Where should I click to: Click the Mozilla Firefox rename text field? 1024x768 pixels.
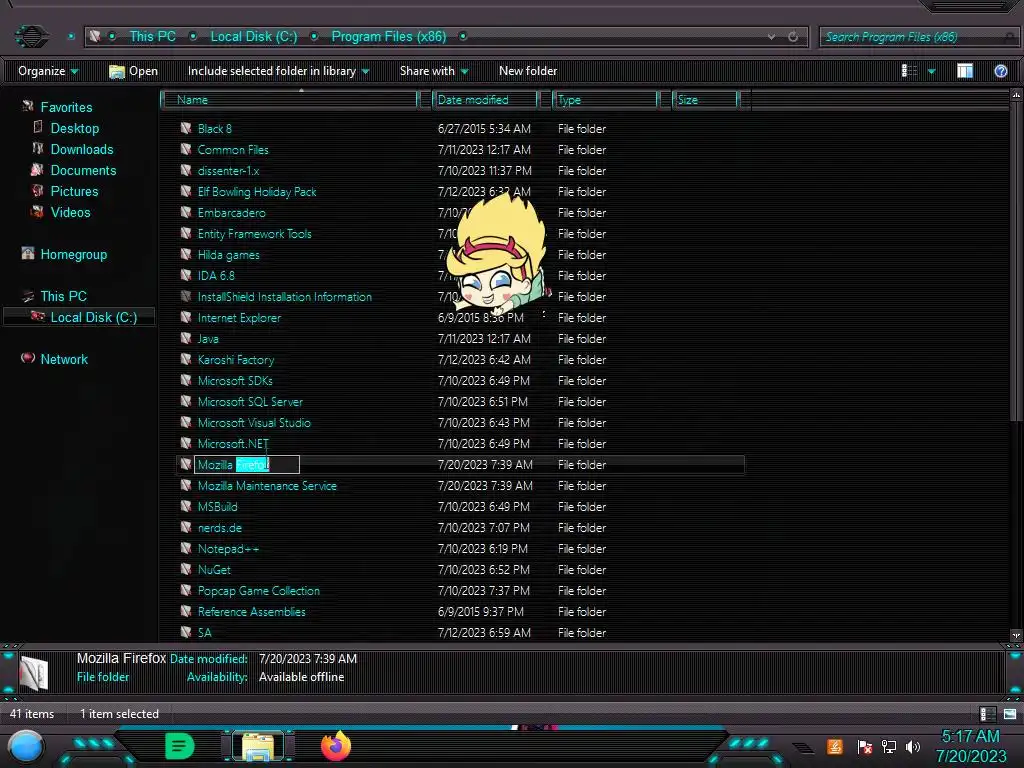point(247,464)
